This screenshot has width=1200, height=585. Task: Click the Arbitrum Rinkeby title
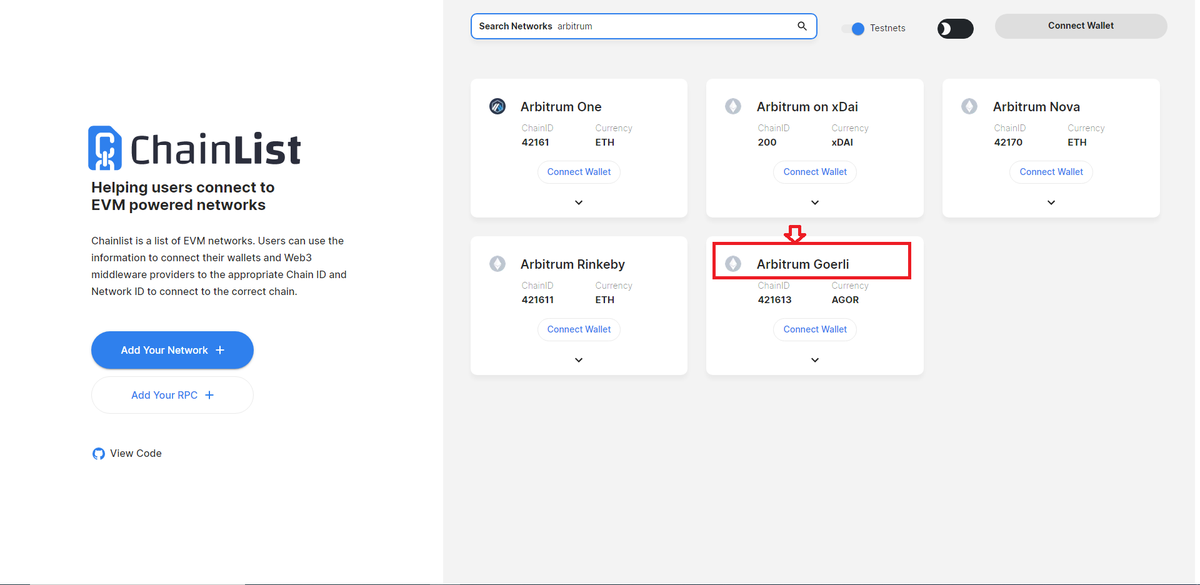tap(572, 265)
